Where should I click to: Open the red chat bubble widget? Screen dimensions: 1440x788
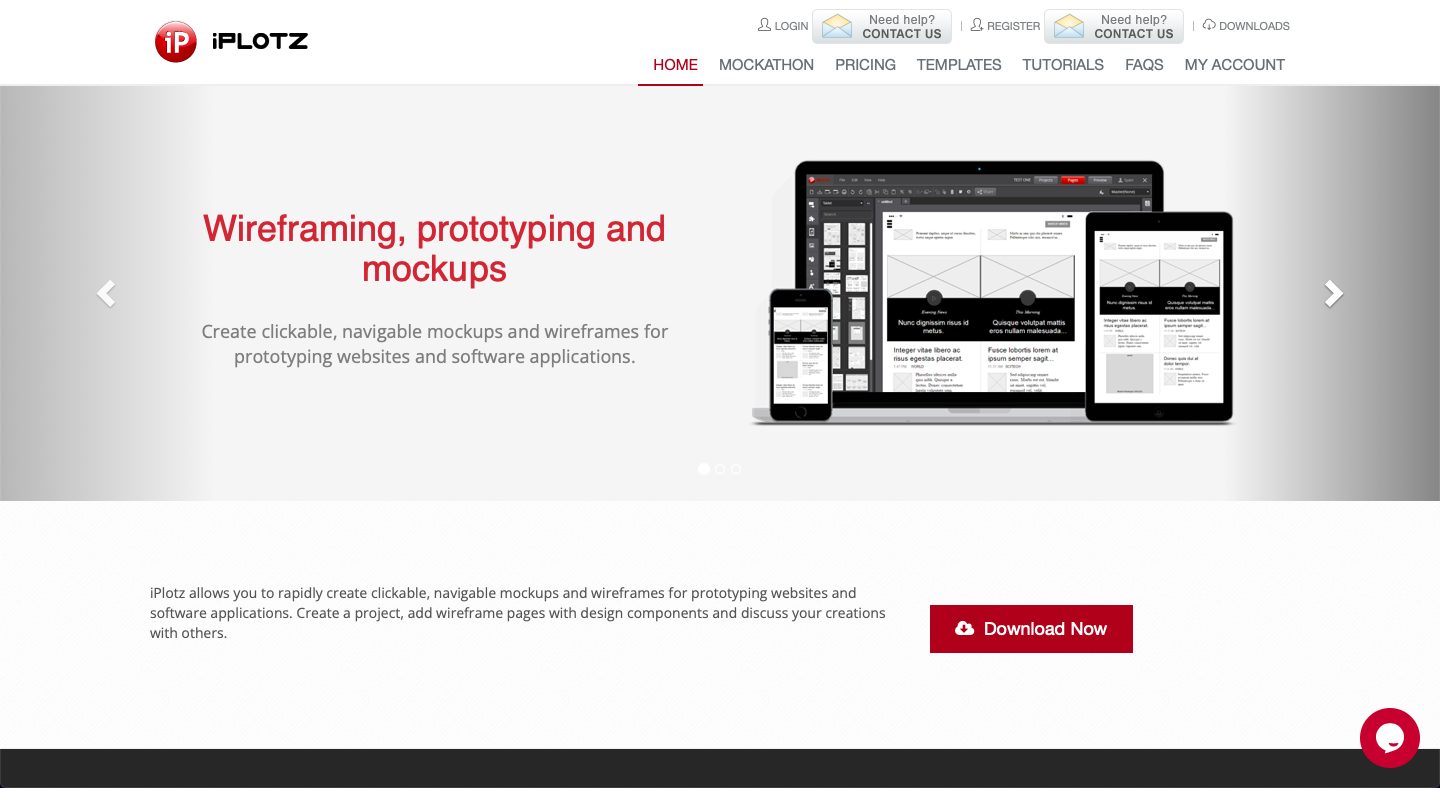click(1390, 738)
